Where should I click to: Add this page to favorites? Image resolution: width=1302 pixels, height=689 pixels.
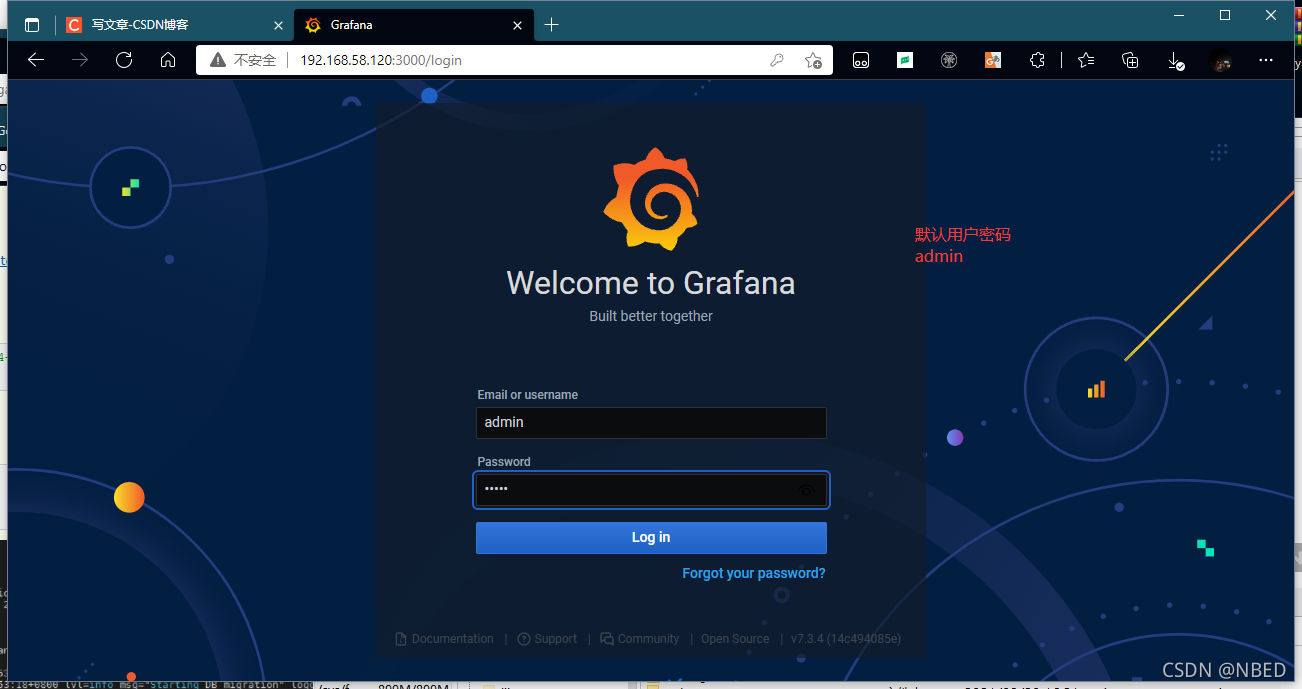[813, 60]
